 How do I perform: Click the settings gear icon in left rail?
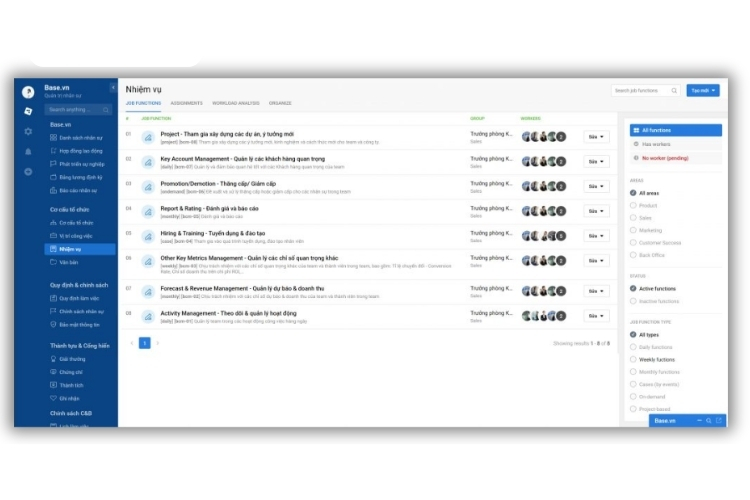pos(28,131)
